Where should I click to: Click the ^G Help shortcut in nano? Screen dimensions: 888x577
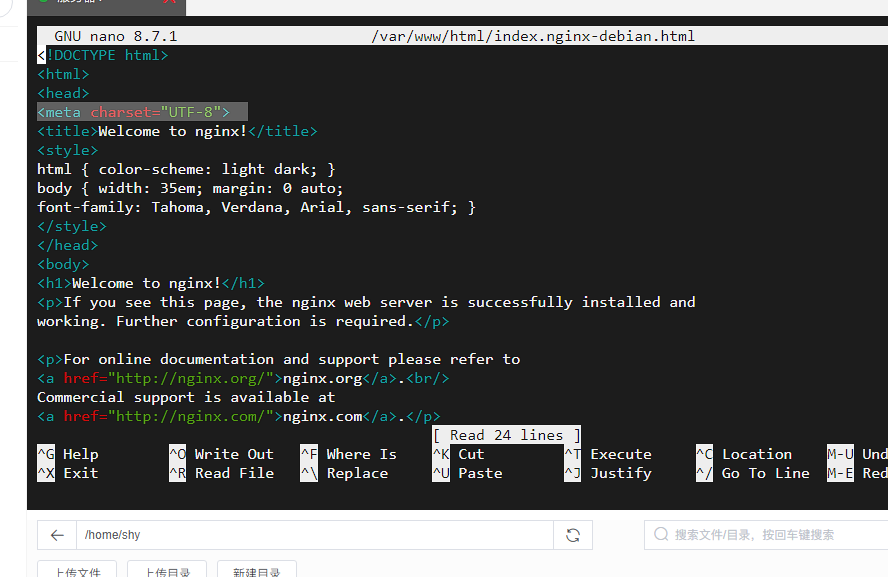tap(68, 454)
